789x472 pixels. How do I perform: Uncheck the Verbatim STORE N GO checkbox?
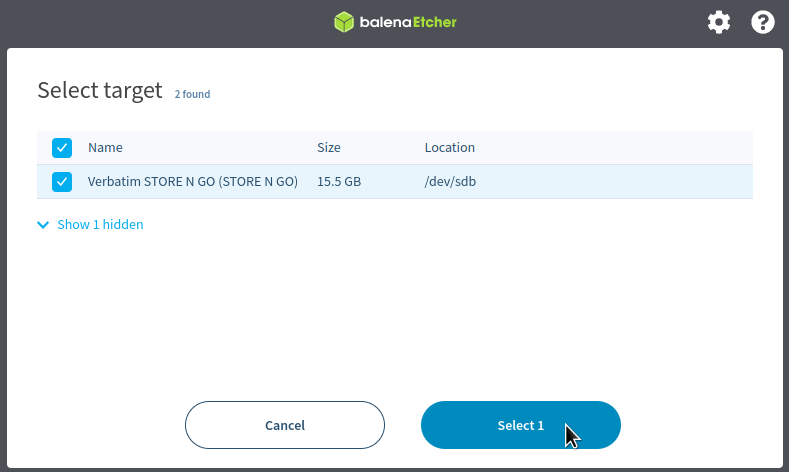[x=62, y=182]
